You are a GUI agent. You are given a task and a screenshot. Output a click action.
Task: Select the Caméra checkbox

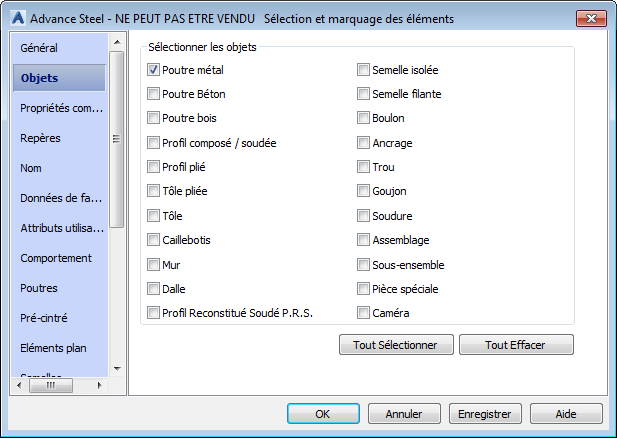pyautogui.click(x=365, y=313)
